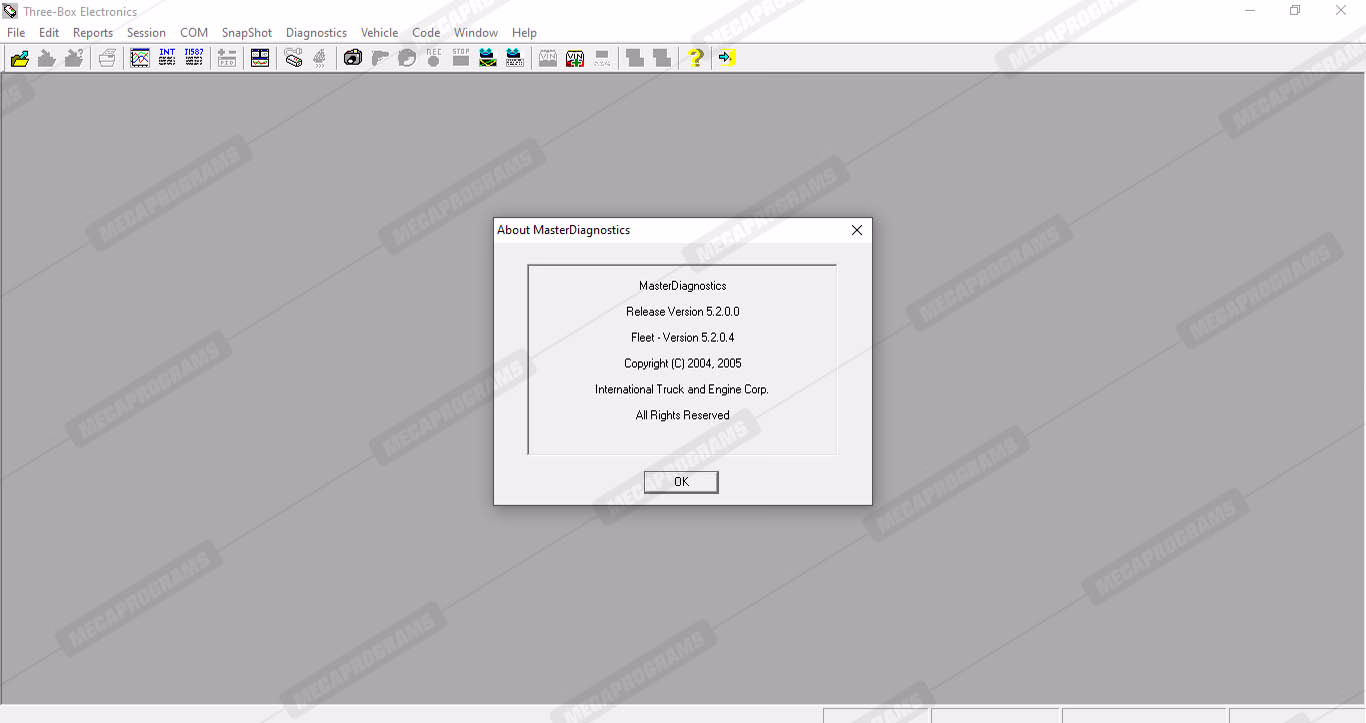This screenshot has width=1366, height=723.
Task: Open the COM menu
Action: [x=194, y=33]
